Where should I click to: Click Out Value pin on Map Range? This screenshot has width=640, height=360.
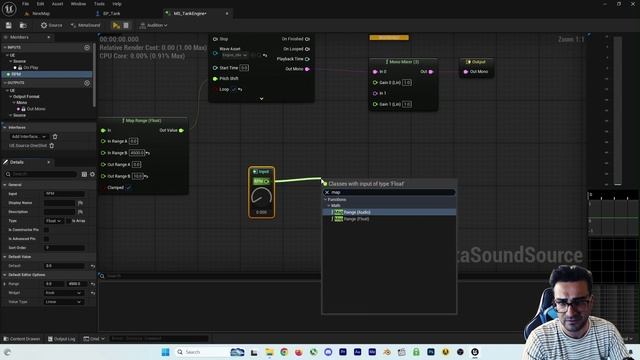[181, 131]
